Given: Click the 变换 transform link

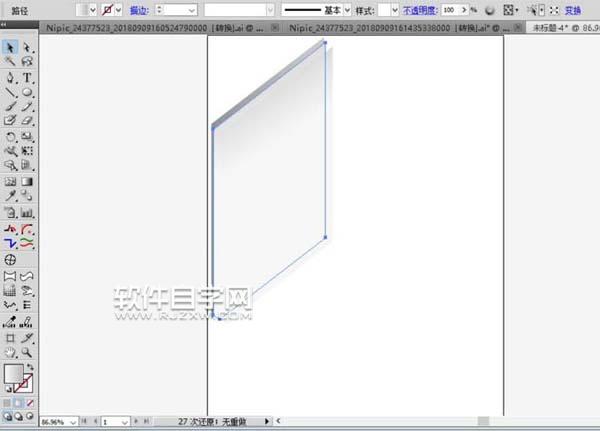Looking at the screenshot, I should tap(573, 10).
